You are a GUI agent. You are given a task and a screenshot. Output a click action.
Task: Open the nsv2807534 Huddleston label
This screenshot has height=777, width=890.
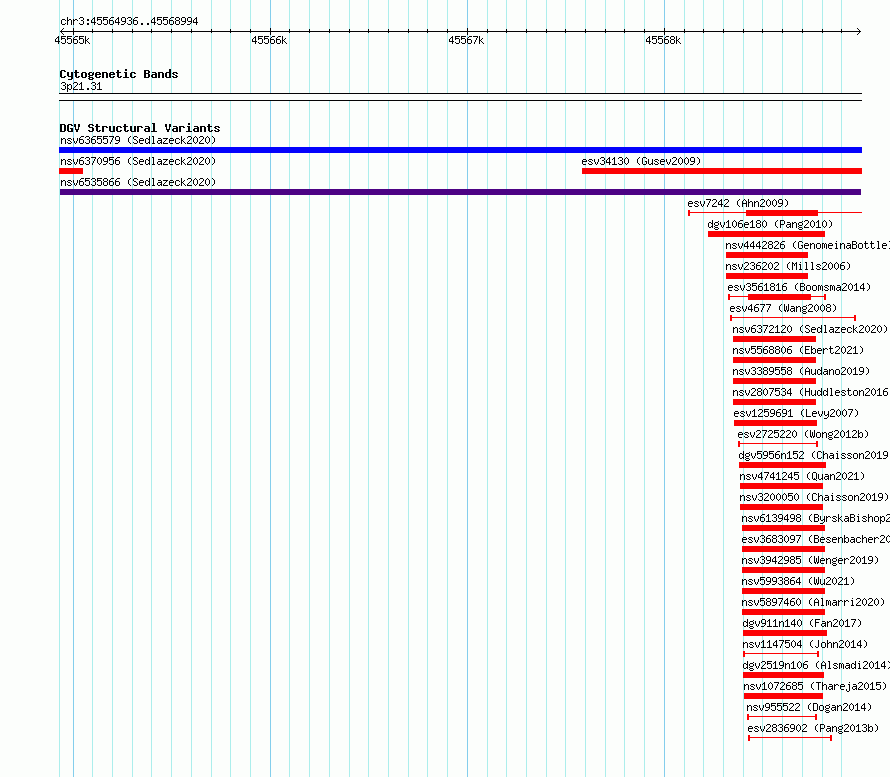(x=810, y=392)
